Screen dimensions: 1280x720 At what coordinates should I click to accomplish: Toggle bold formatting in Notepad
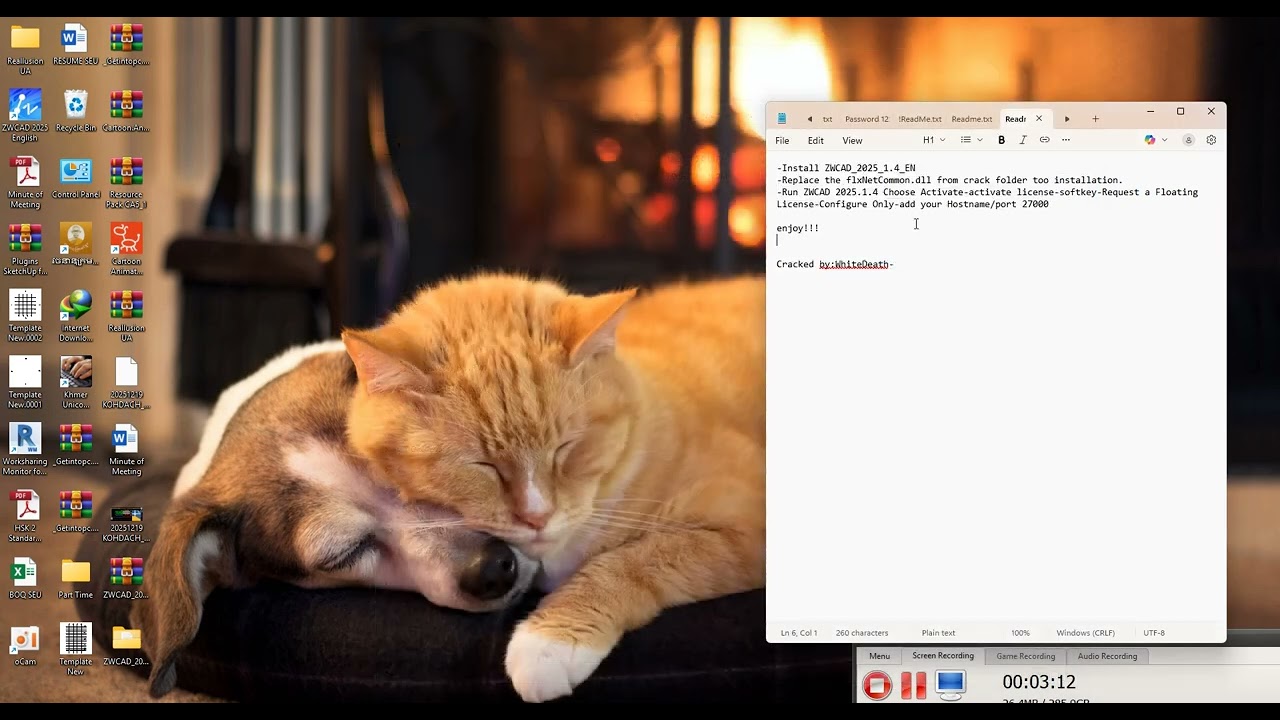1001,140
